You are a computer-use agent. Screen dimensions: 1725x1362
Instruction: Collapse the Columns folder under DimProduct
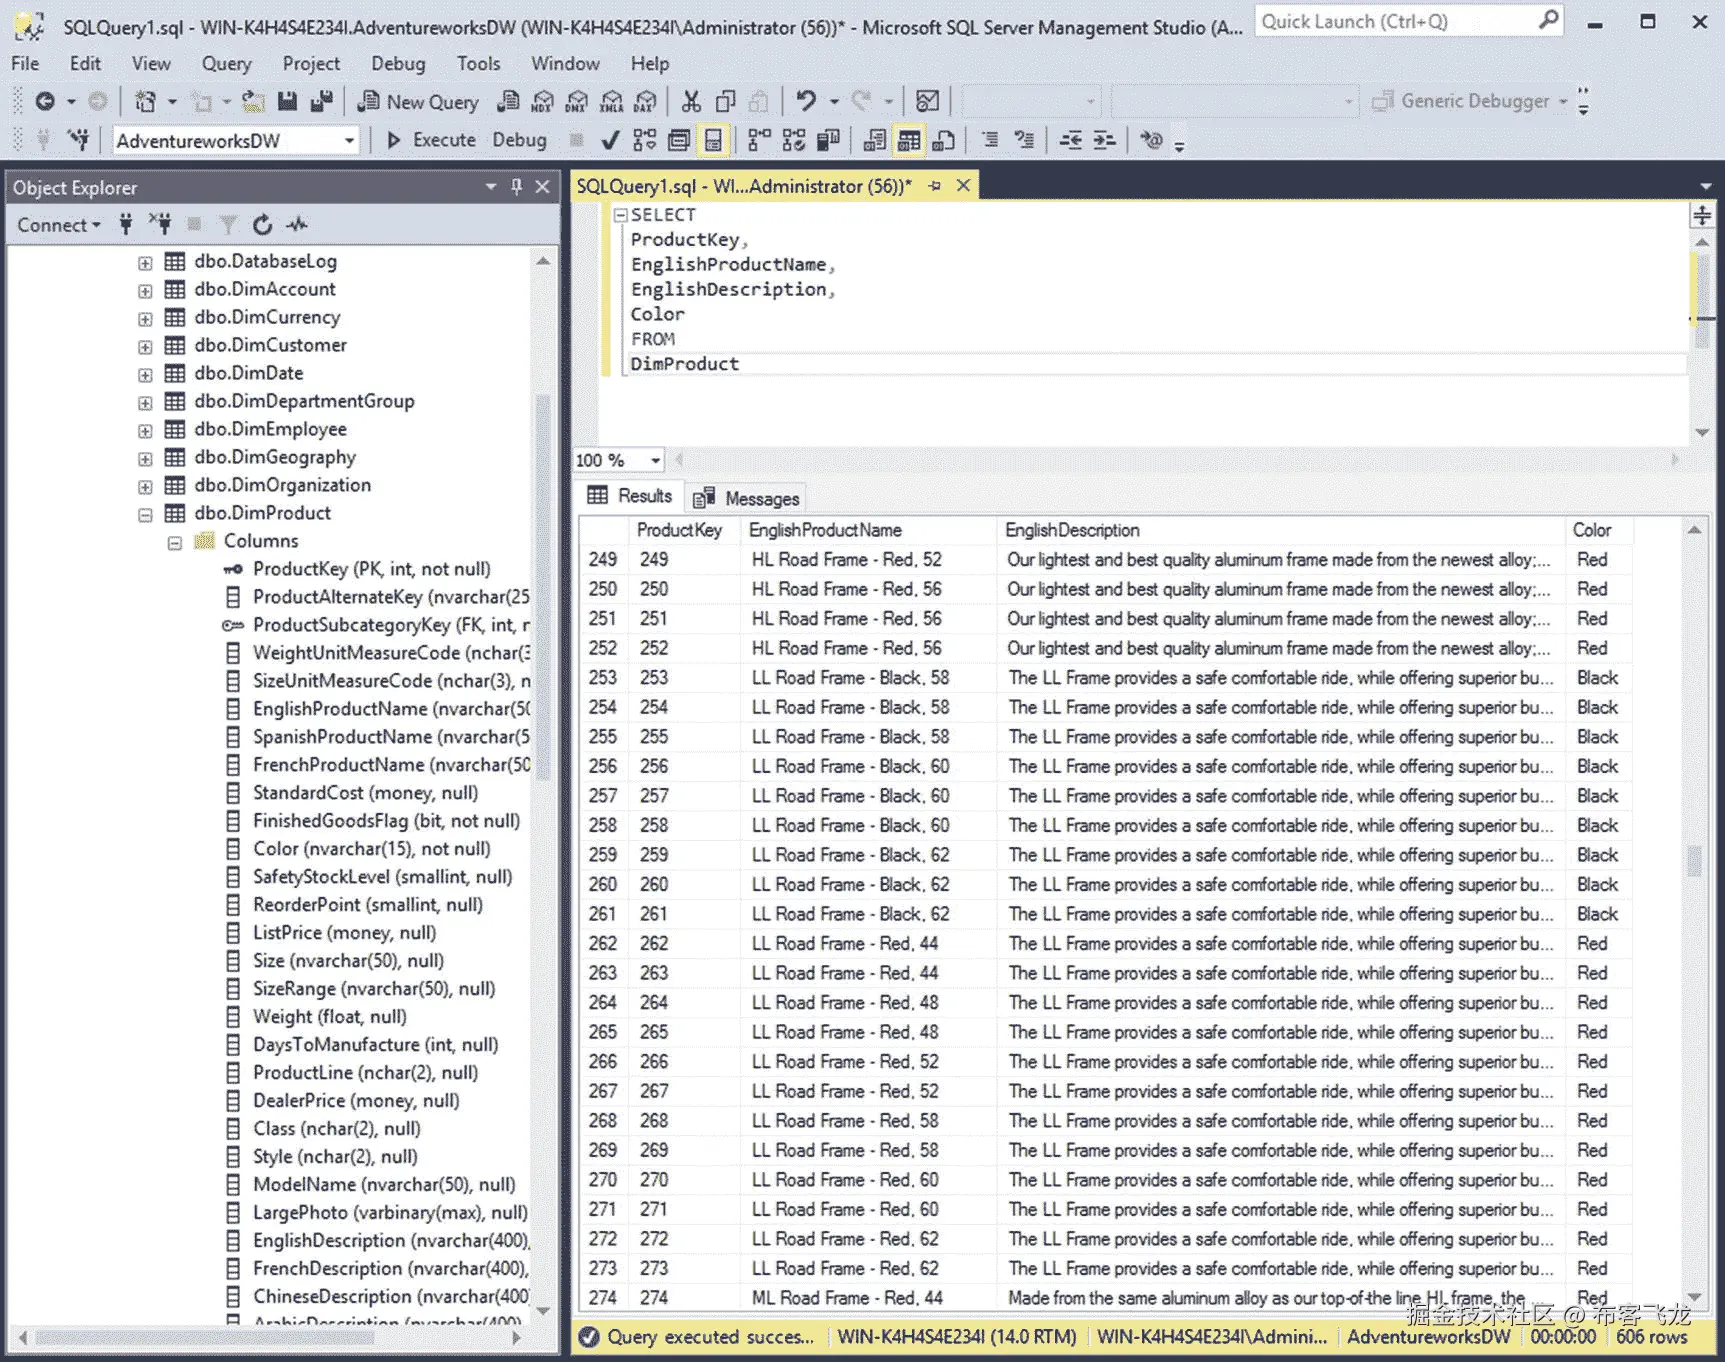pos(175,541)
